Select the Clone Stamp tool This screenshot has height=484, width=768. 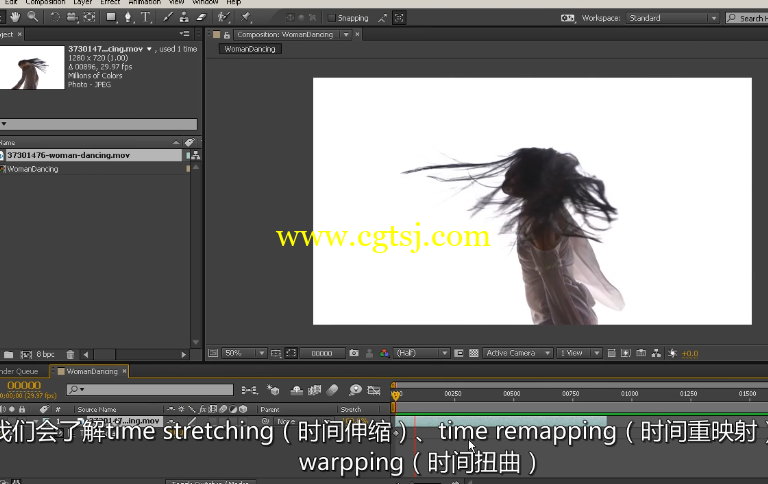184,17
